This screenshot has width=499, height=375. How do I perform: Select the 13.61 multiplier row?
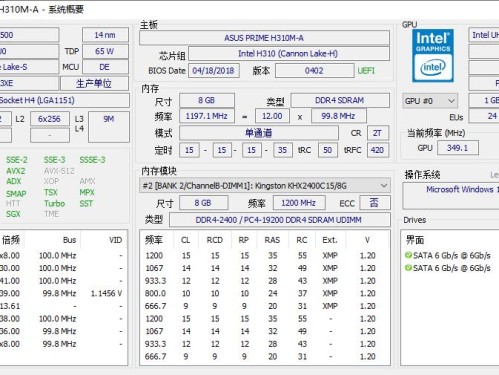pyautogui.click(x=63, y=306)
